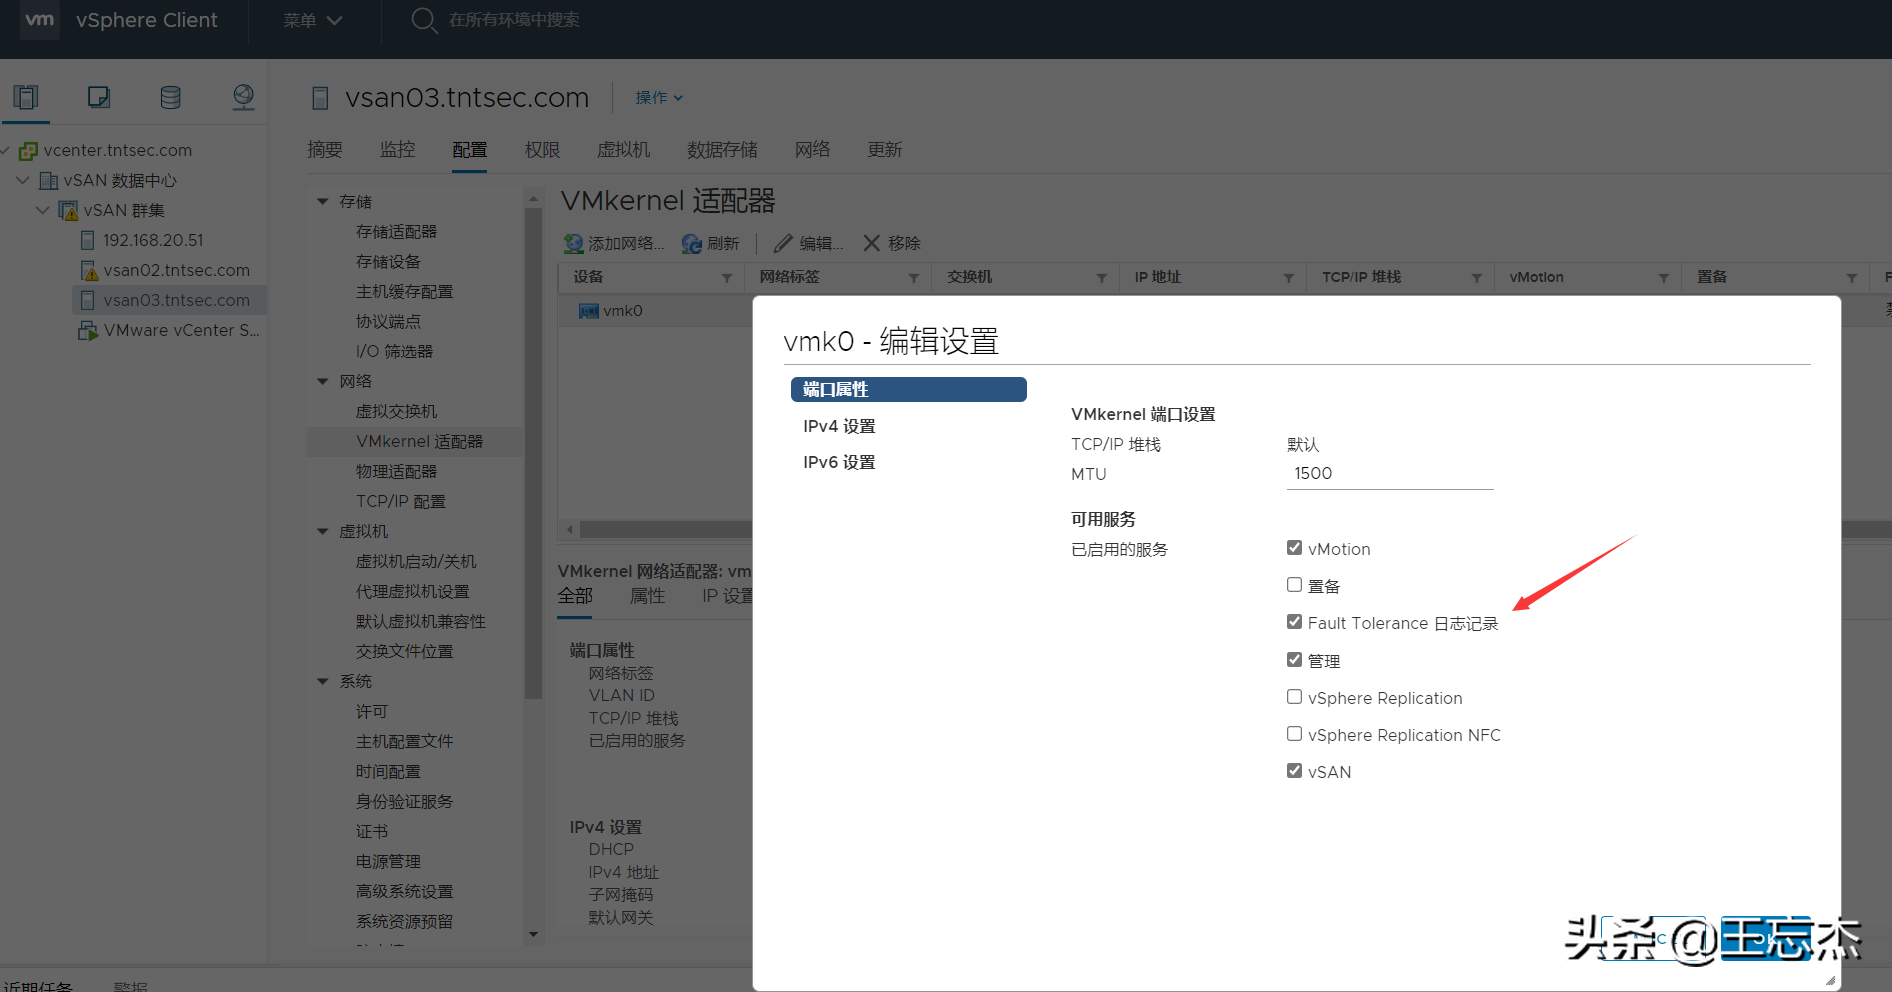Image resolution: width=1892 pixels, height=992 pixels.
Task: Collapse the 存储 settings section
Action: (x=322, y=202)
